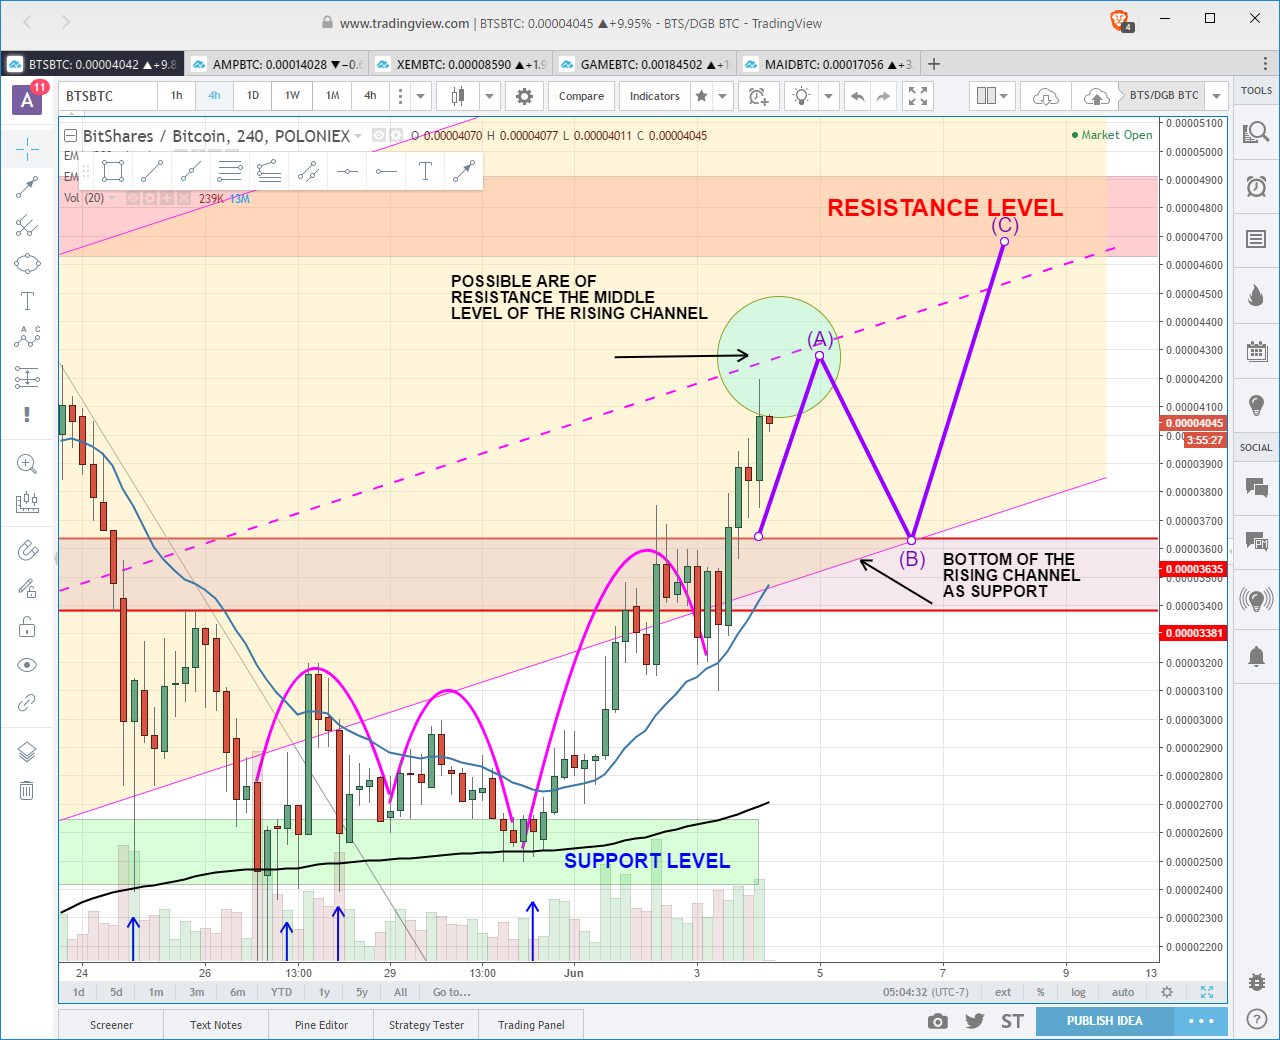The image size is (1280, 1040).
Task: Open chart properties gear in top toolbar
Action: (x=524, y=96)
